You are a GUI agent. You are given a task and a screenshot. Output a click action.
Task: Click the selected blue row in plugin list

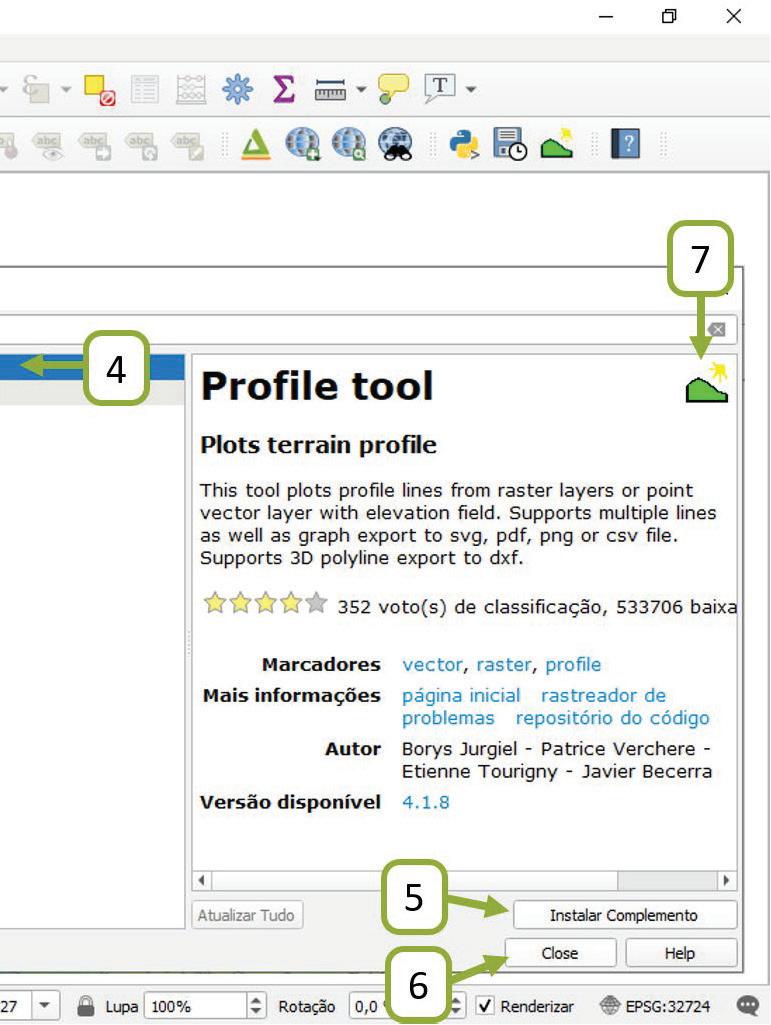92,367
